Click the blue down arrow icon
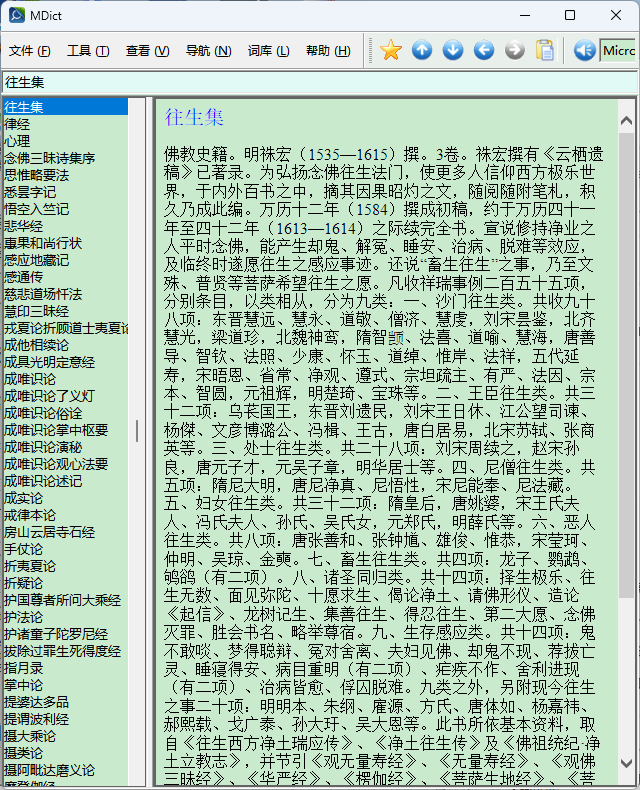Image resolution: width=640 pixels, height=790 pixels. (453, 51)
